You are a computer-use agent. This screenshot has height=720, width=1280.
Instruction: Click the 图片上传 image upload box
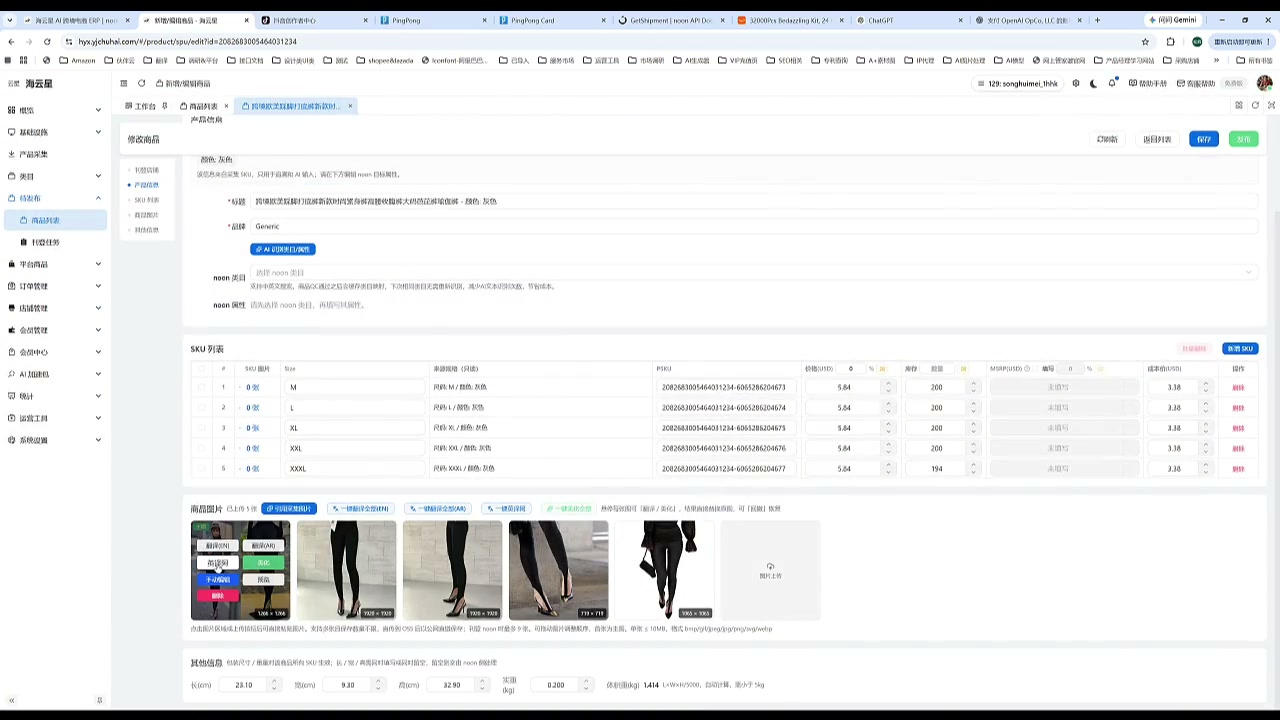770,570
